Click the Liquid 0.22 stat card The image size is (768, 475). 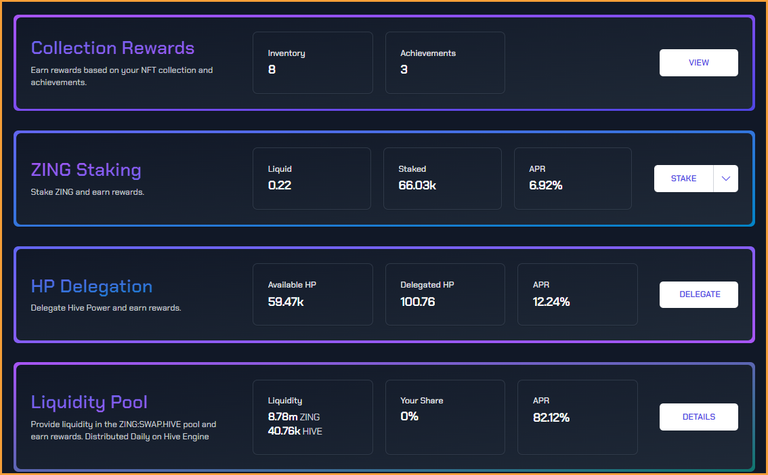[x=312, y=179]
